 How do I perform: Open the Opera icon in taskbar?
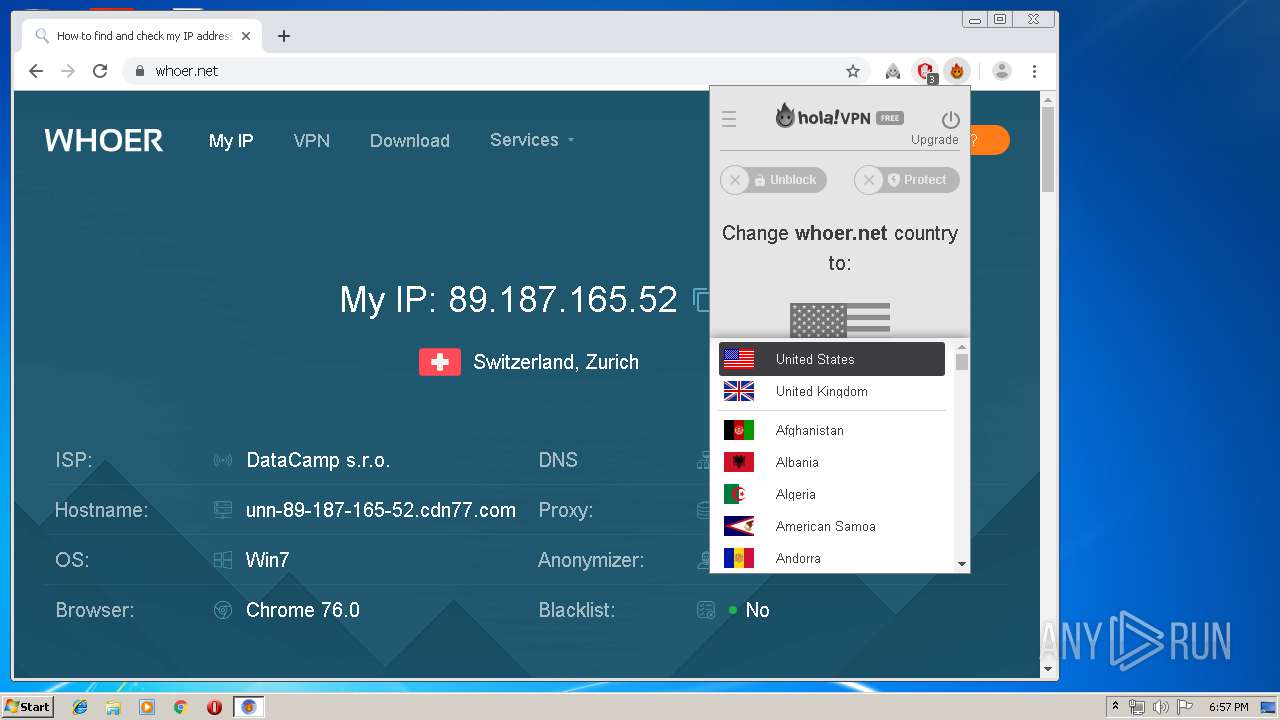point(214,707)
